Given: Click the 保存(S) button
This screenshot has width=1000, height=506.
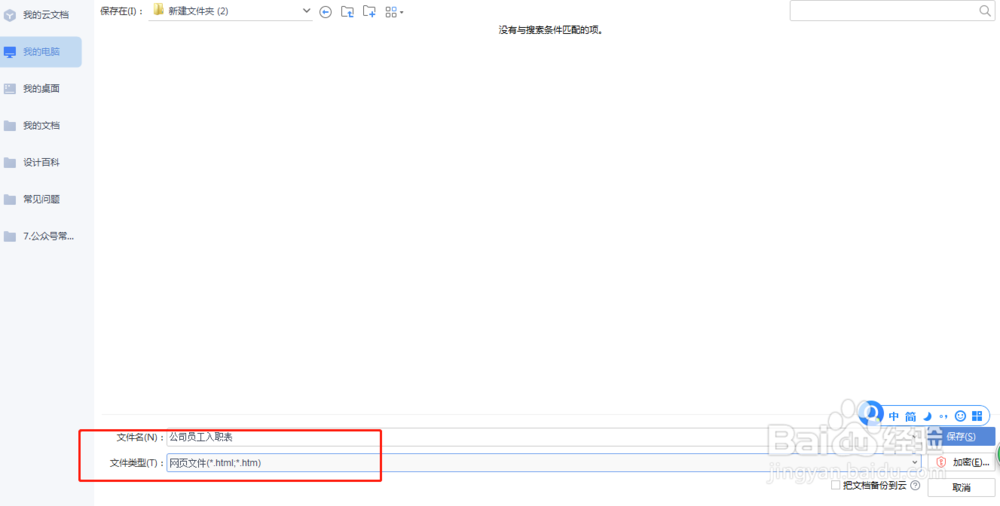Looking at the screenshot, I should pos(960,436).
